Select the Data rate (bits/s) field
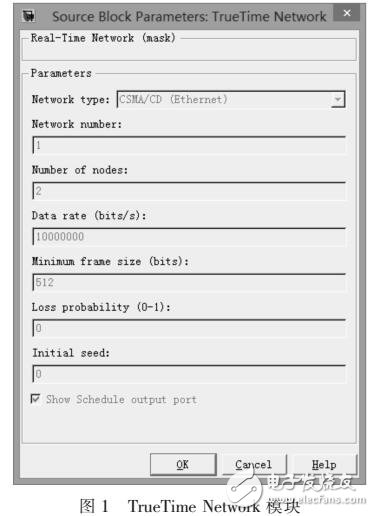 click(189, 236)
